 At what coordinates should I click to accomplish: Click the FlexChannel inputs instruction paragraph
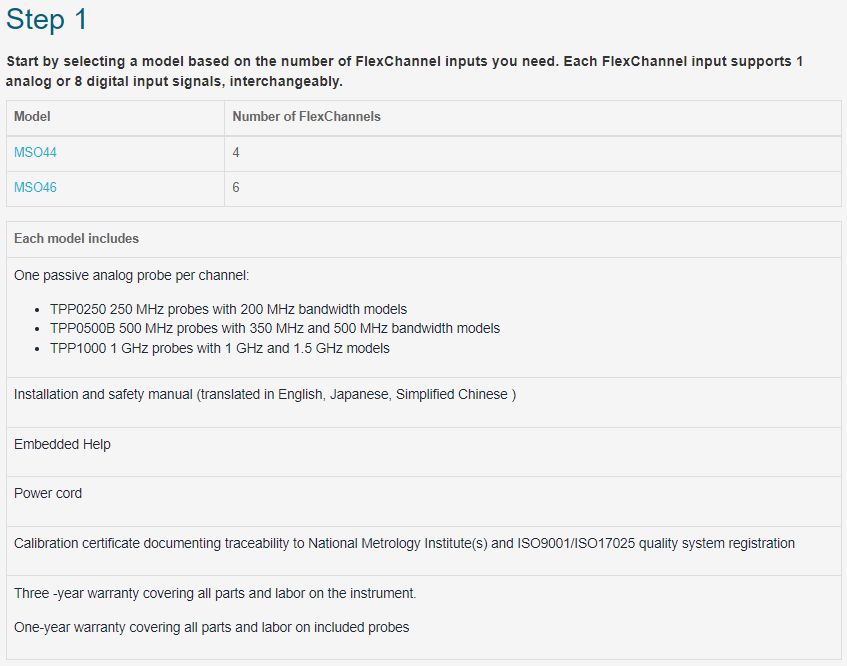point(404,71)
